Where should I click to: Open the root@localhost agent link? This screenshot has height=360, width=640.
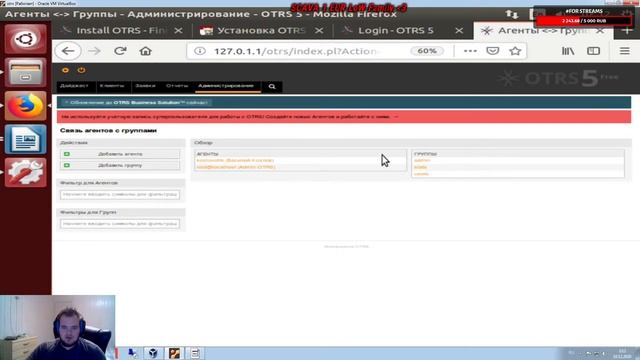coord(236,167)
